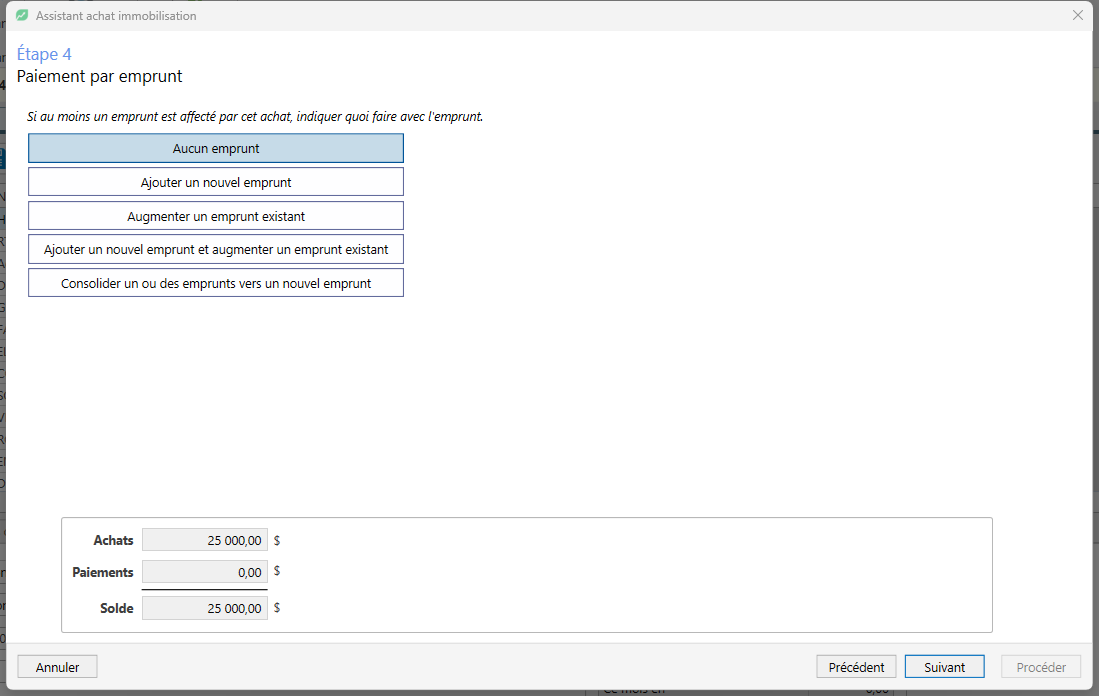Click the italic instruction about the emprunt

coord(255,116)
